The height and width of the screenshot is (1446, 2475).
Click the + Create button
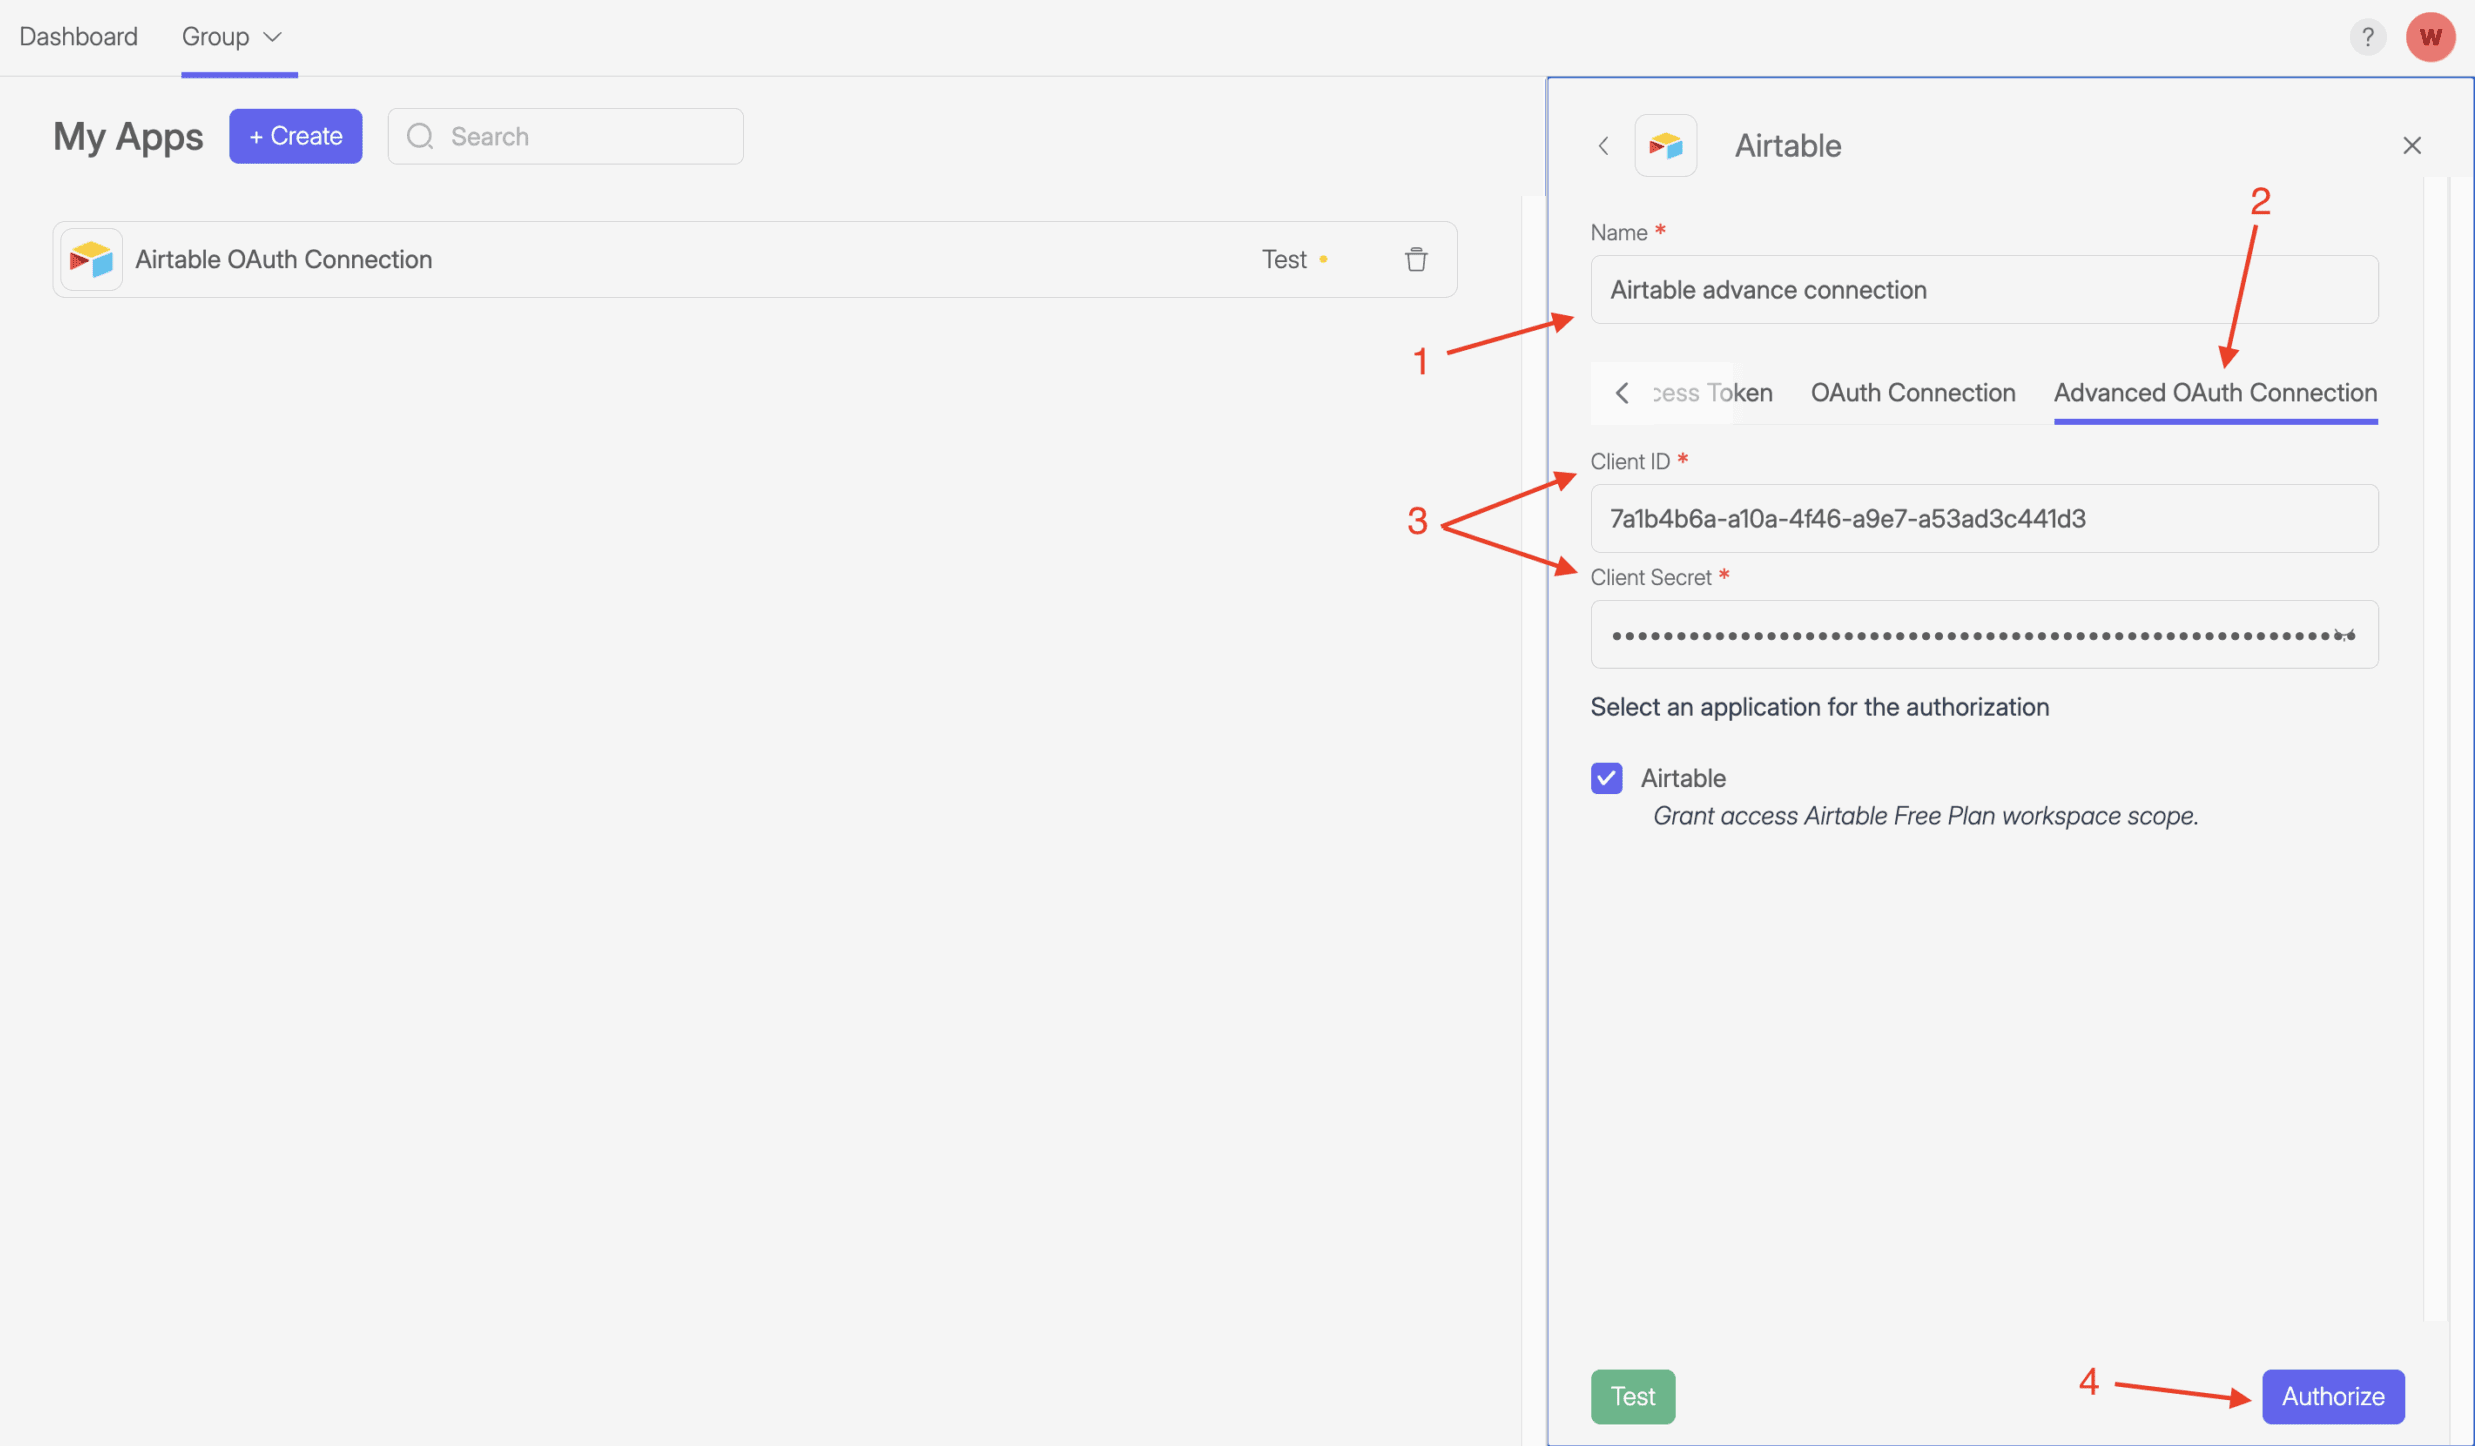295,136
